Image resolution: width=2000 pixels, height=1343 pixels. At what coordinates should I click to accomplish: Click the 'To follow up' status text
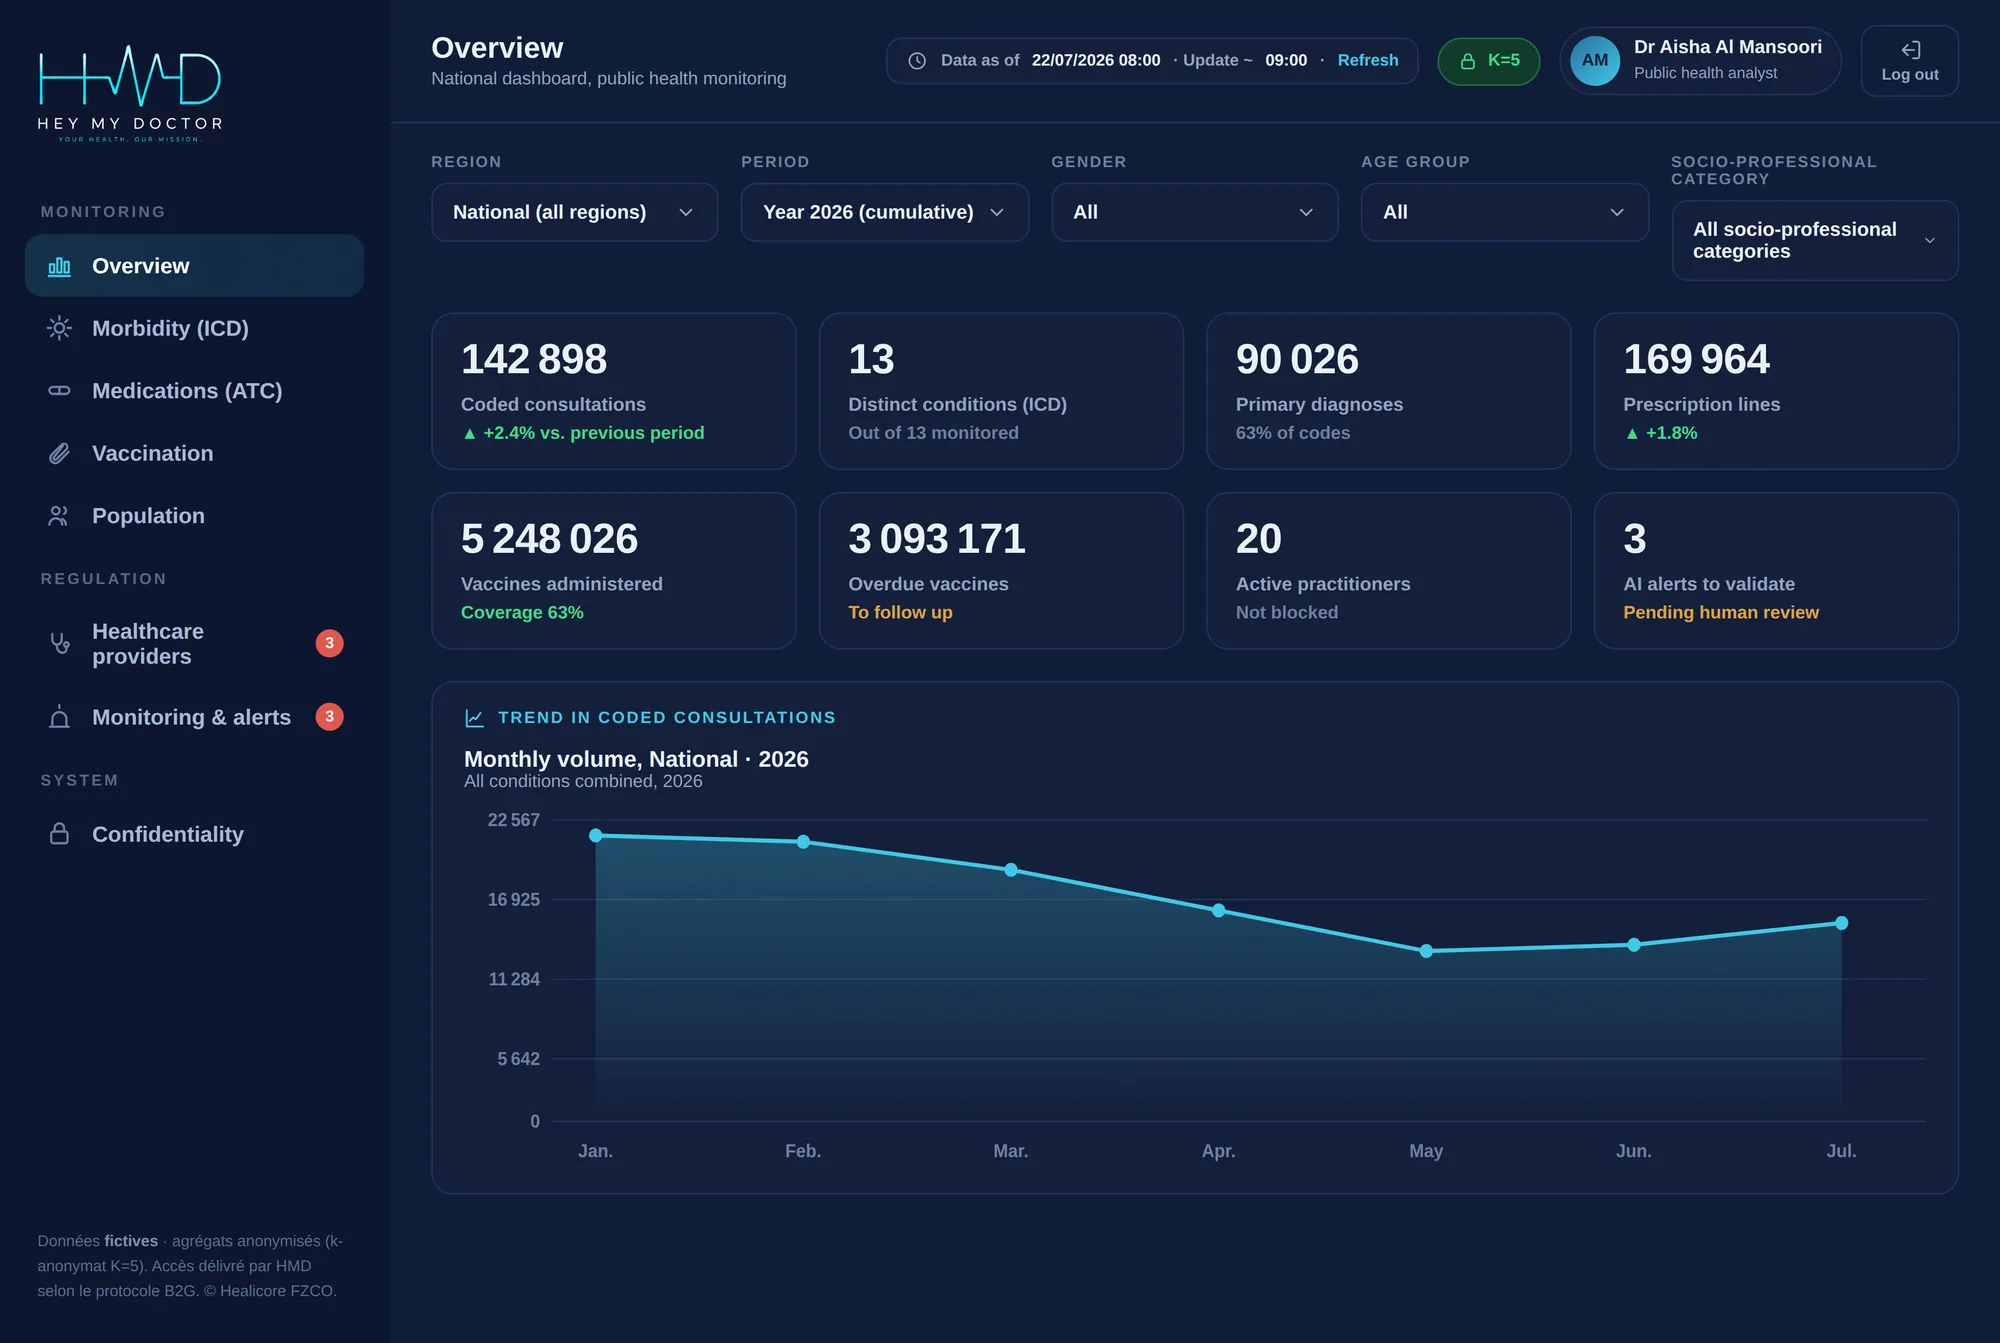click(900, 612)
